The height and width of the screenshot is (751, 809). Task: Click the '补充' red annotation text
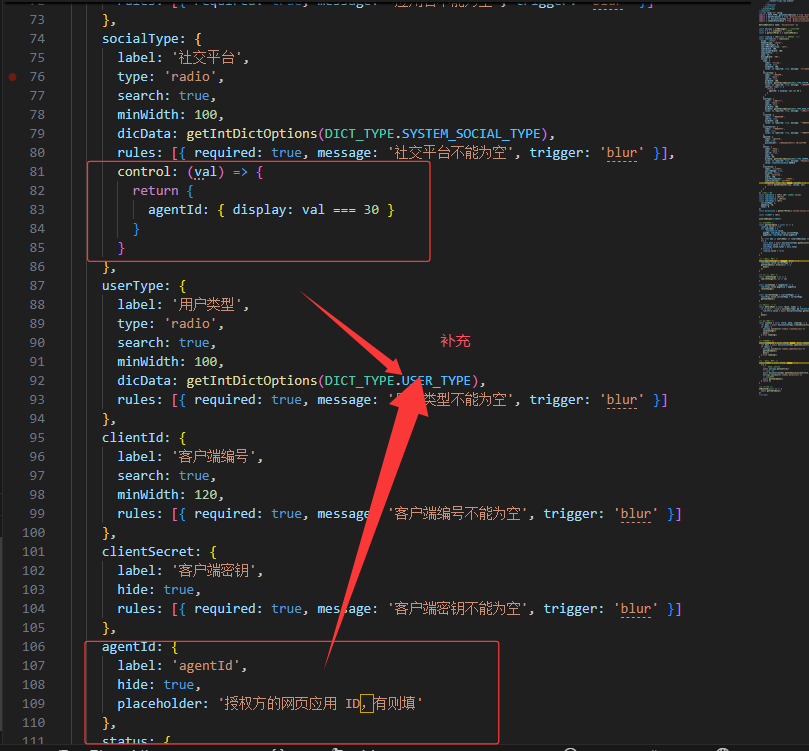click(x=455, y=341)
